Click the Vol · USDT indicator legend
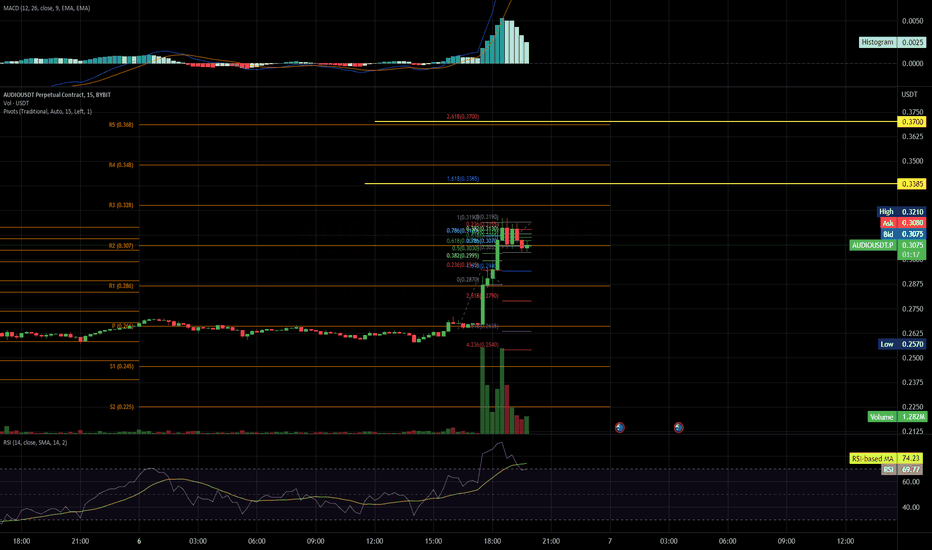This screenshot has width=932, height=550. pyautogui.click(x=16, y=103)
